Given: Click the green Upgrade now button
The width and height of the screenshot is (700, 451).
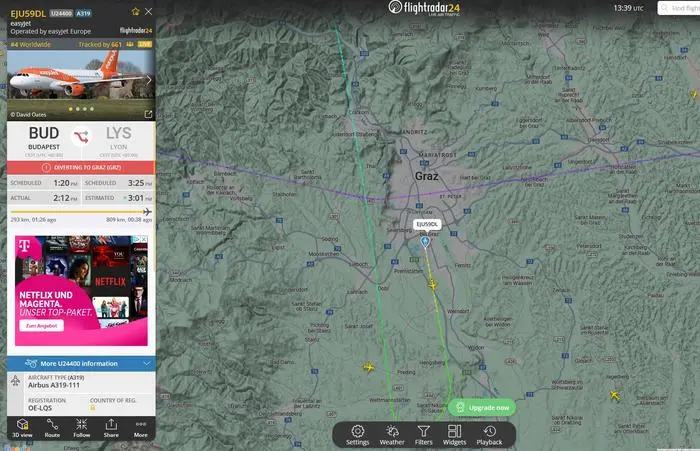Looking at the screenshot, I should pyautogui.click(x=484, y=408).
